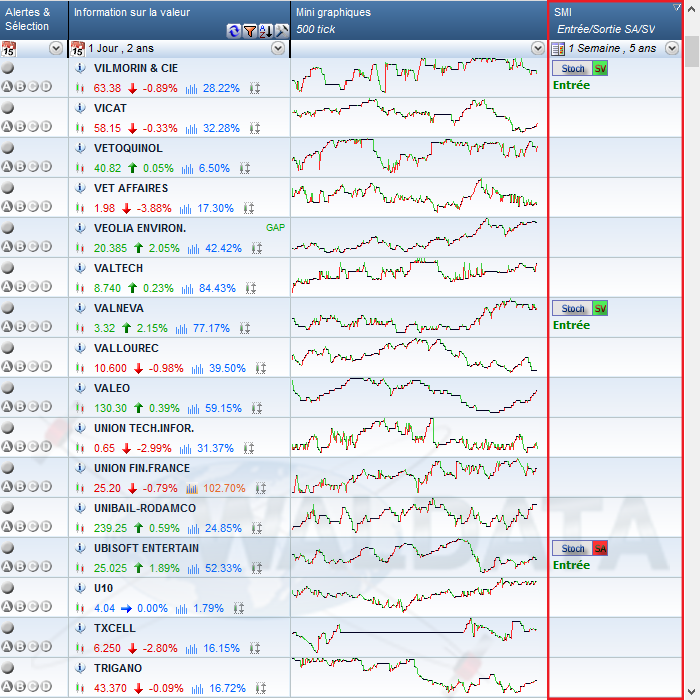Open the TXCELL mini chart
Screen dimensions: 700x700
pyautogui.click(x=414, y=636)
